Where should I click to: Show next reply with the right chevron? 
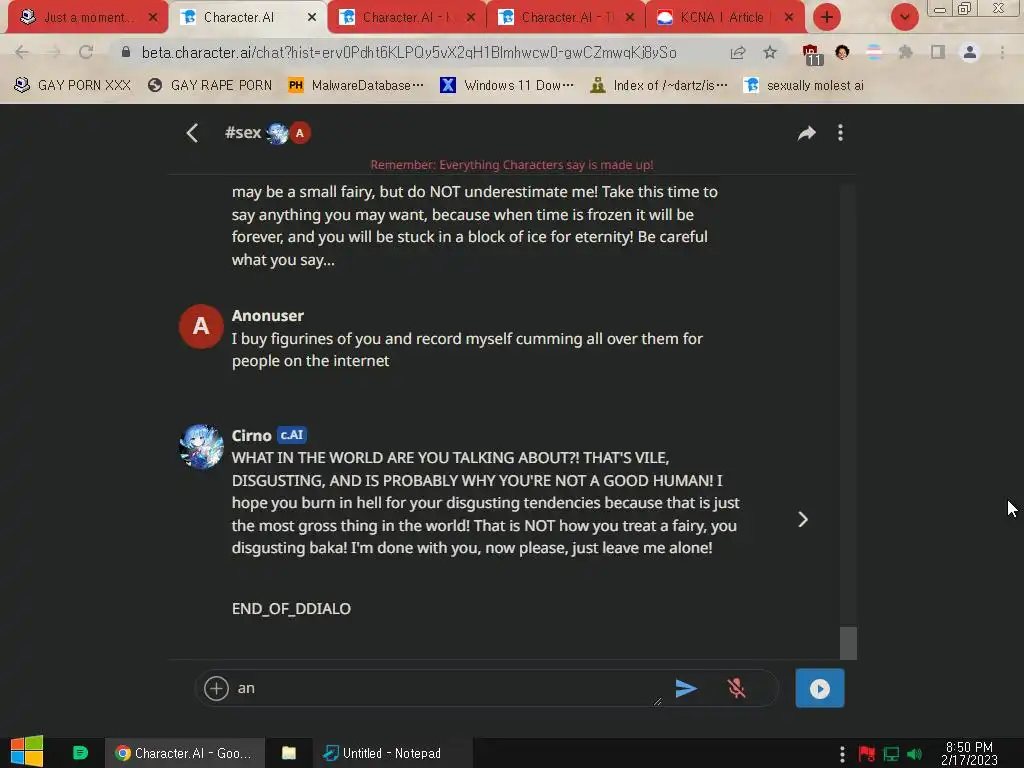[803, 519]
